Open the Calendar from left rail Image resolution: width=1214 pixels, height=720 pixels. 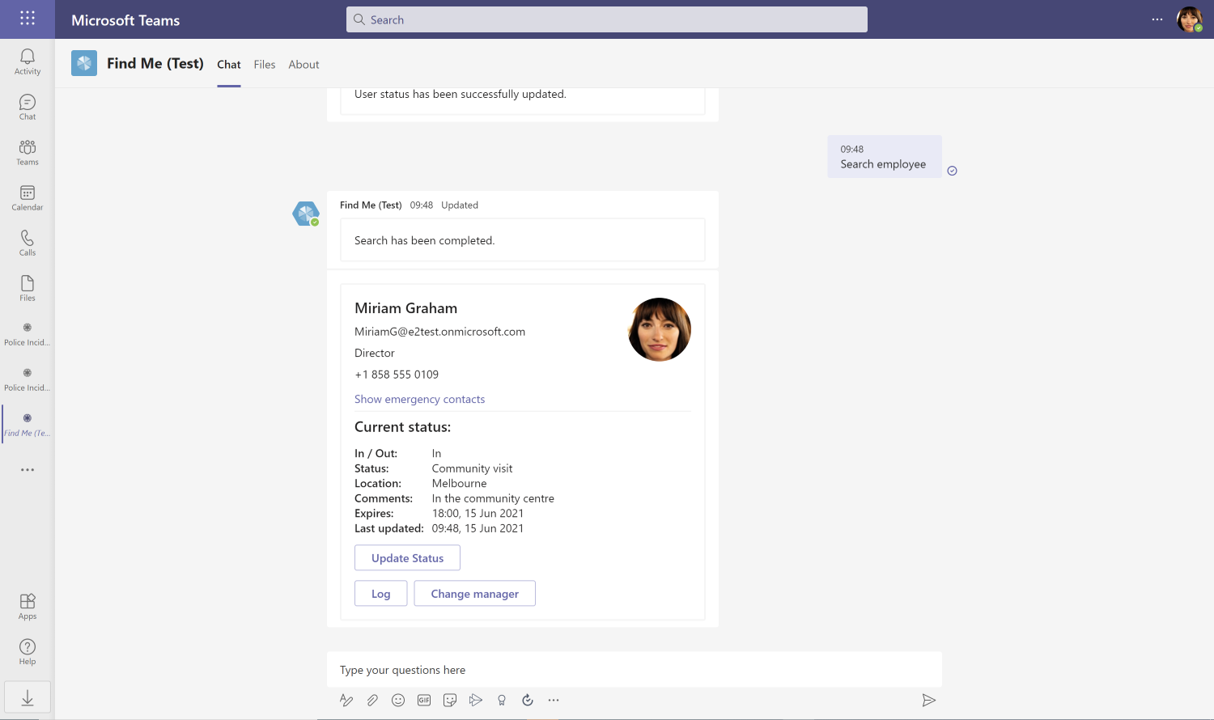pyautogui.click(x=27, y=197)
